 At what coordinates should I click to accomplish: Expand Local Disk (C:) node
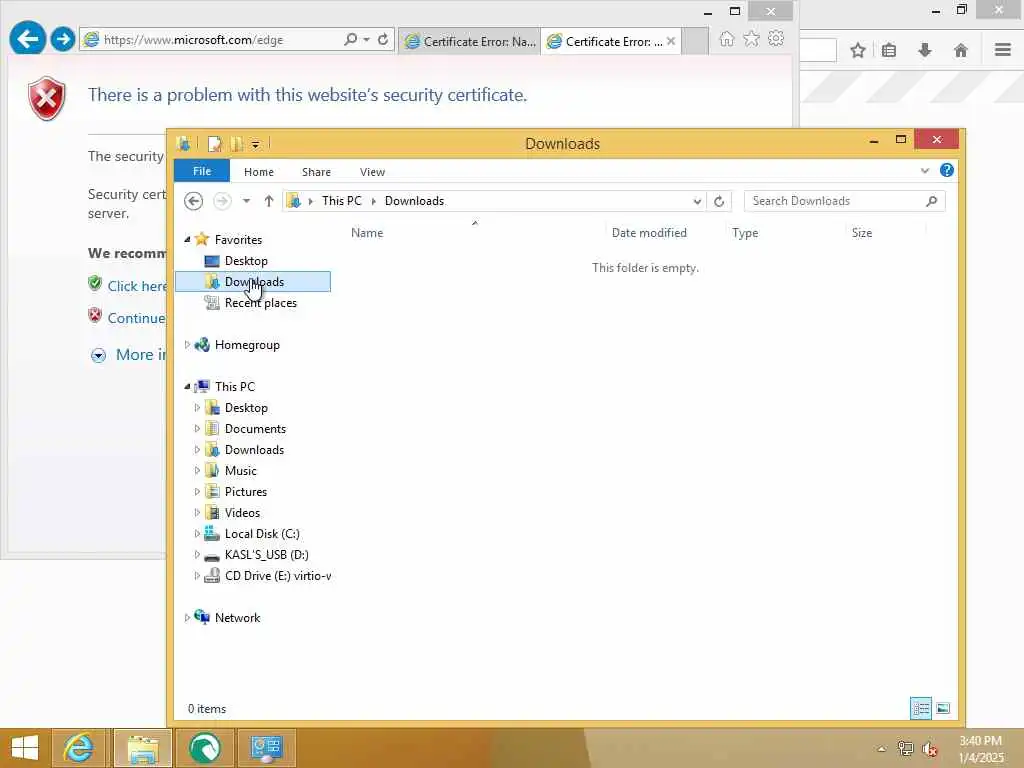click(x=197, y=534)
